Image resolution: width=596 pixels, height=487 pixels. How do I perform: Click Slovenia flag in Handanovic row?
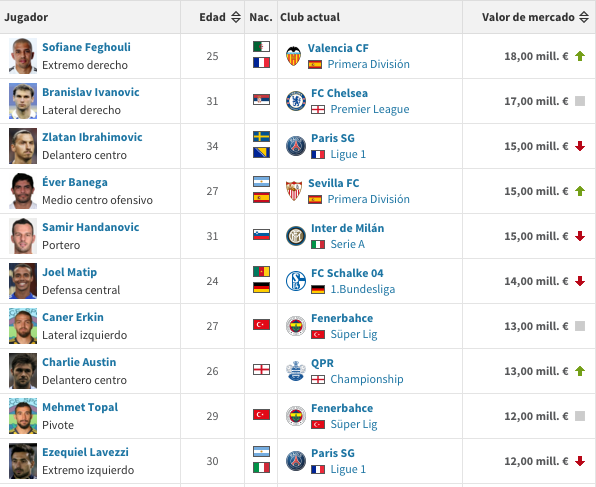pyautogui.click(x=262, y=235)
